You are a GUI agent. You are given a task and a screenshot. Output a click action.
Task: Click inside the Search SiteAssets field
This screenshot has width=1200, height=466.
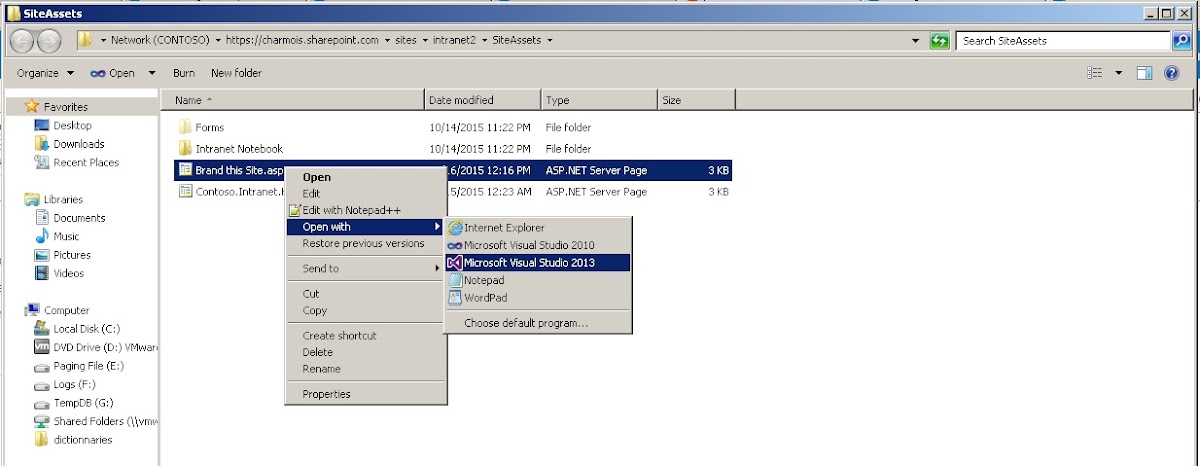click(x=1064, y=41)
